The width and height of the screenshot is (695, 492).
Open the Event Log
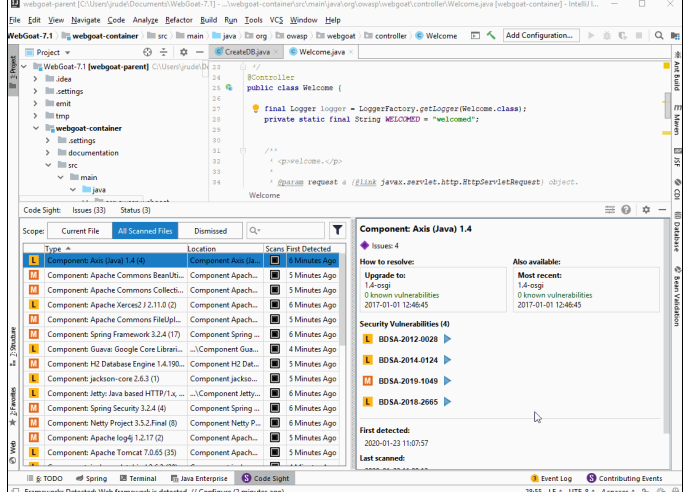[x=551, y=478]
